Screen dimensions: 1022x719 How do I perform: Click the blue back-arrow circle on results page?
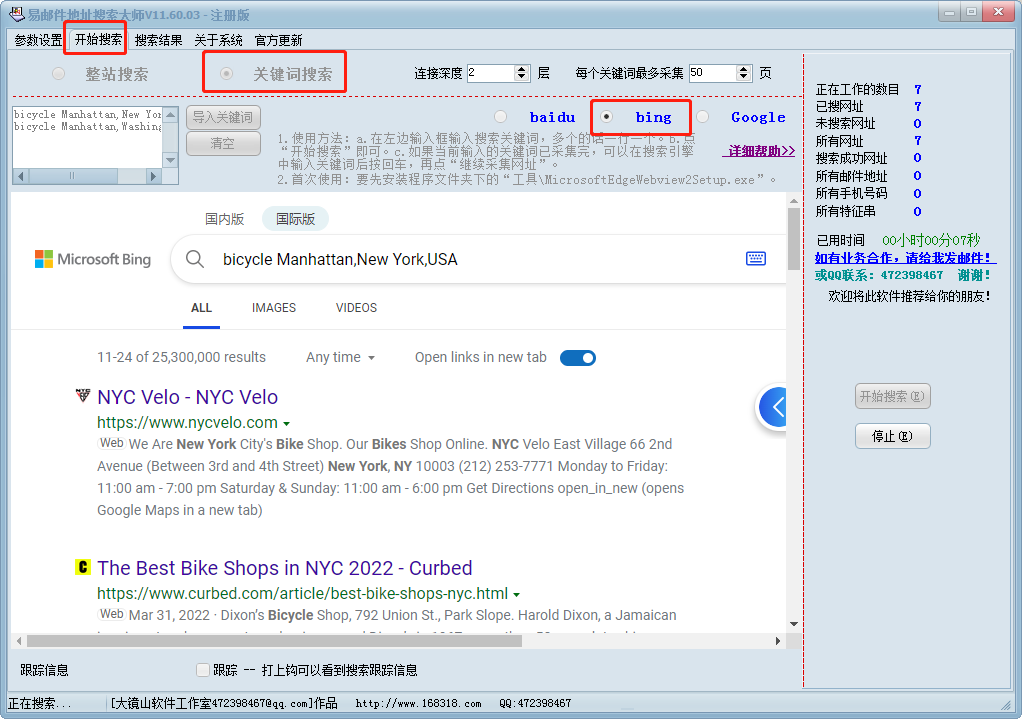tap(772, 407)
